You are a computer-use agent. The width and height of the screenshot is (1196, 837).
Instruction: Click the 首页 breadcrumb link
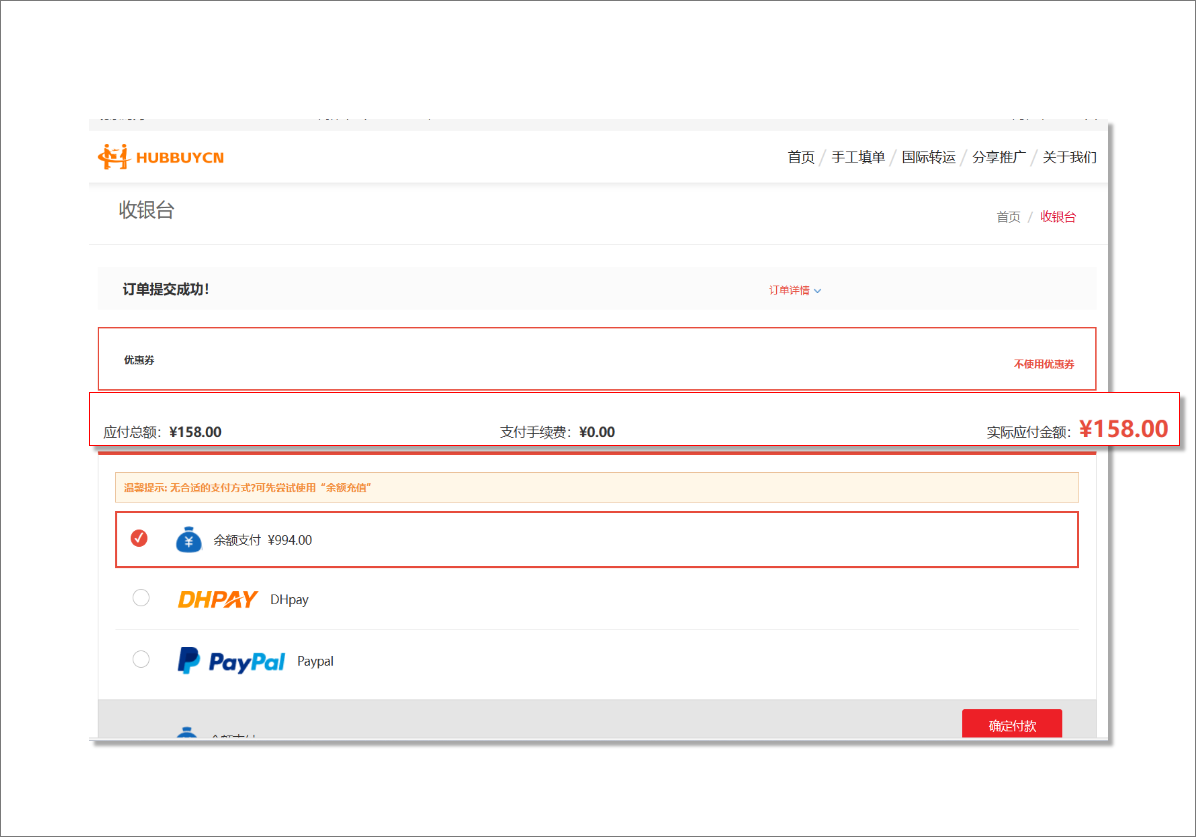[x=1008, y=217]
